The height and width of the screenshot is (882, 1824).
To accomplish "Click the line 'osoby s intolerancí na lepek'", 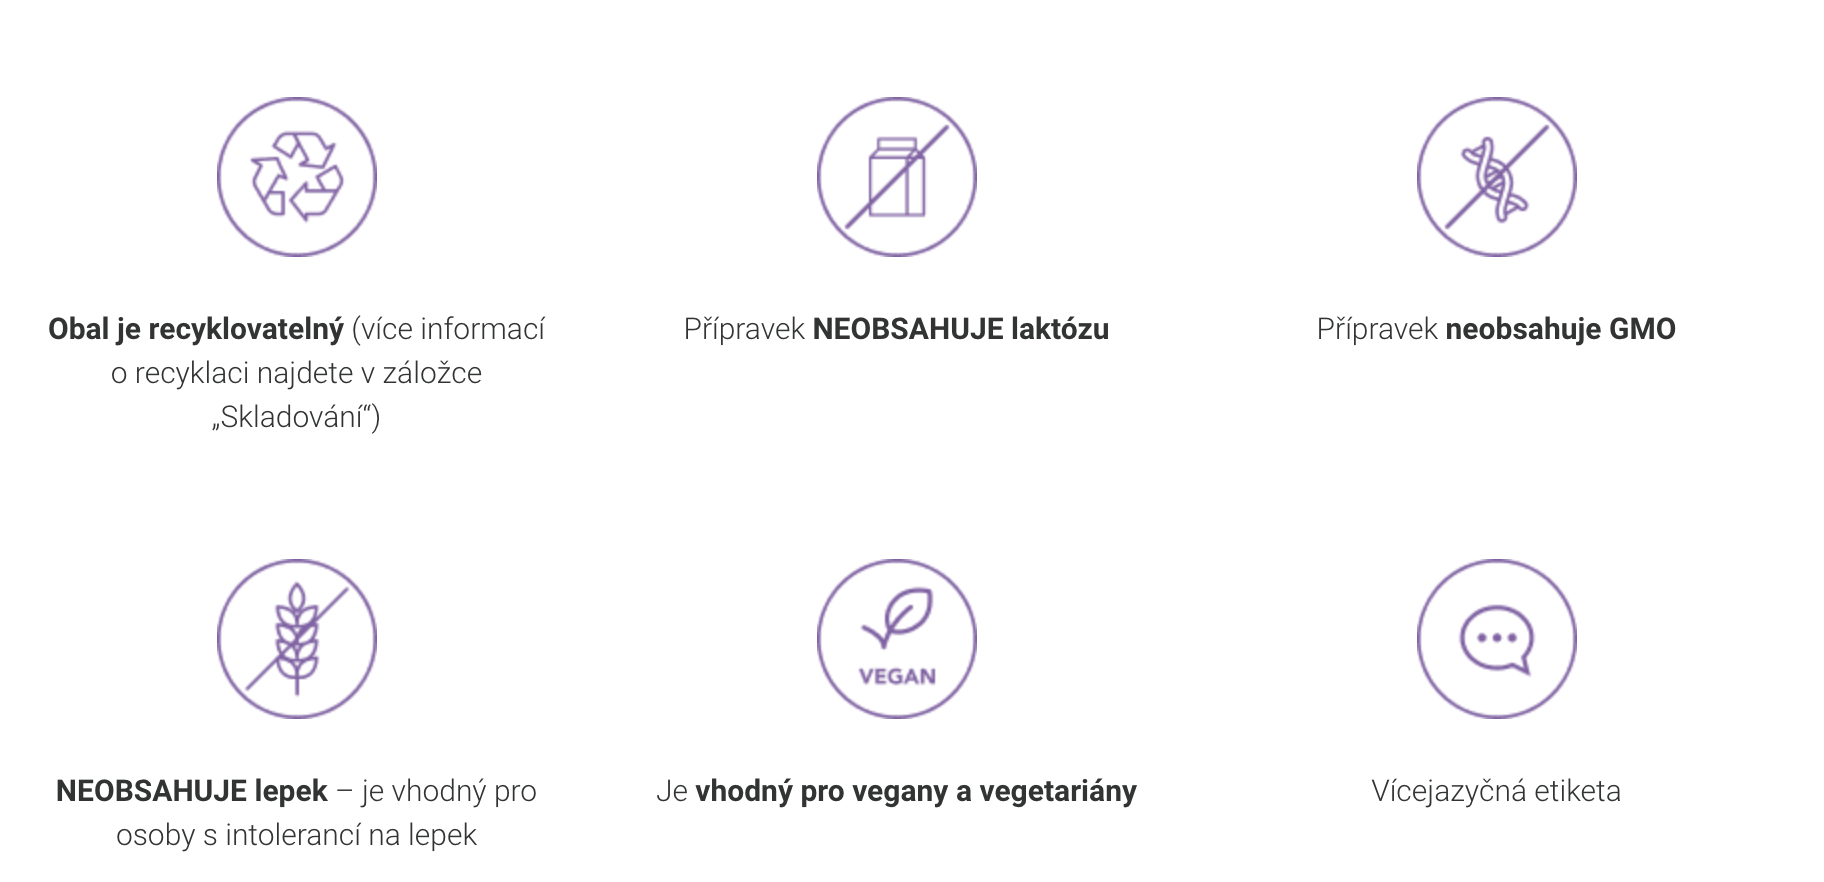I will (296, 835).
